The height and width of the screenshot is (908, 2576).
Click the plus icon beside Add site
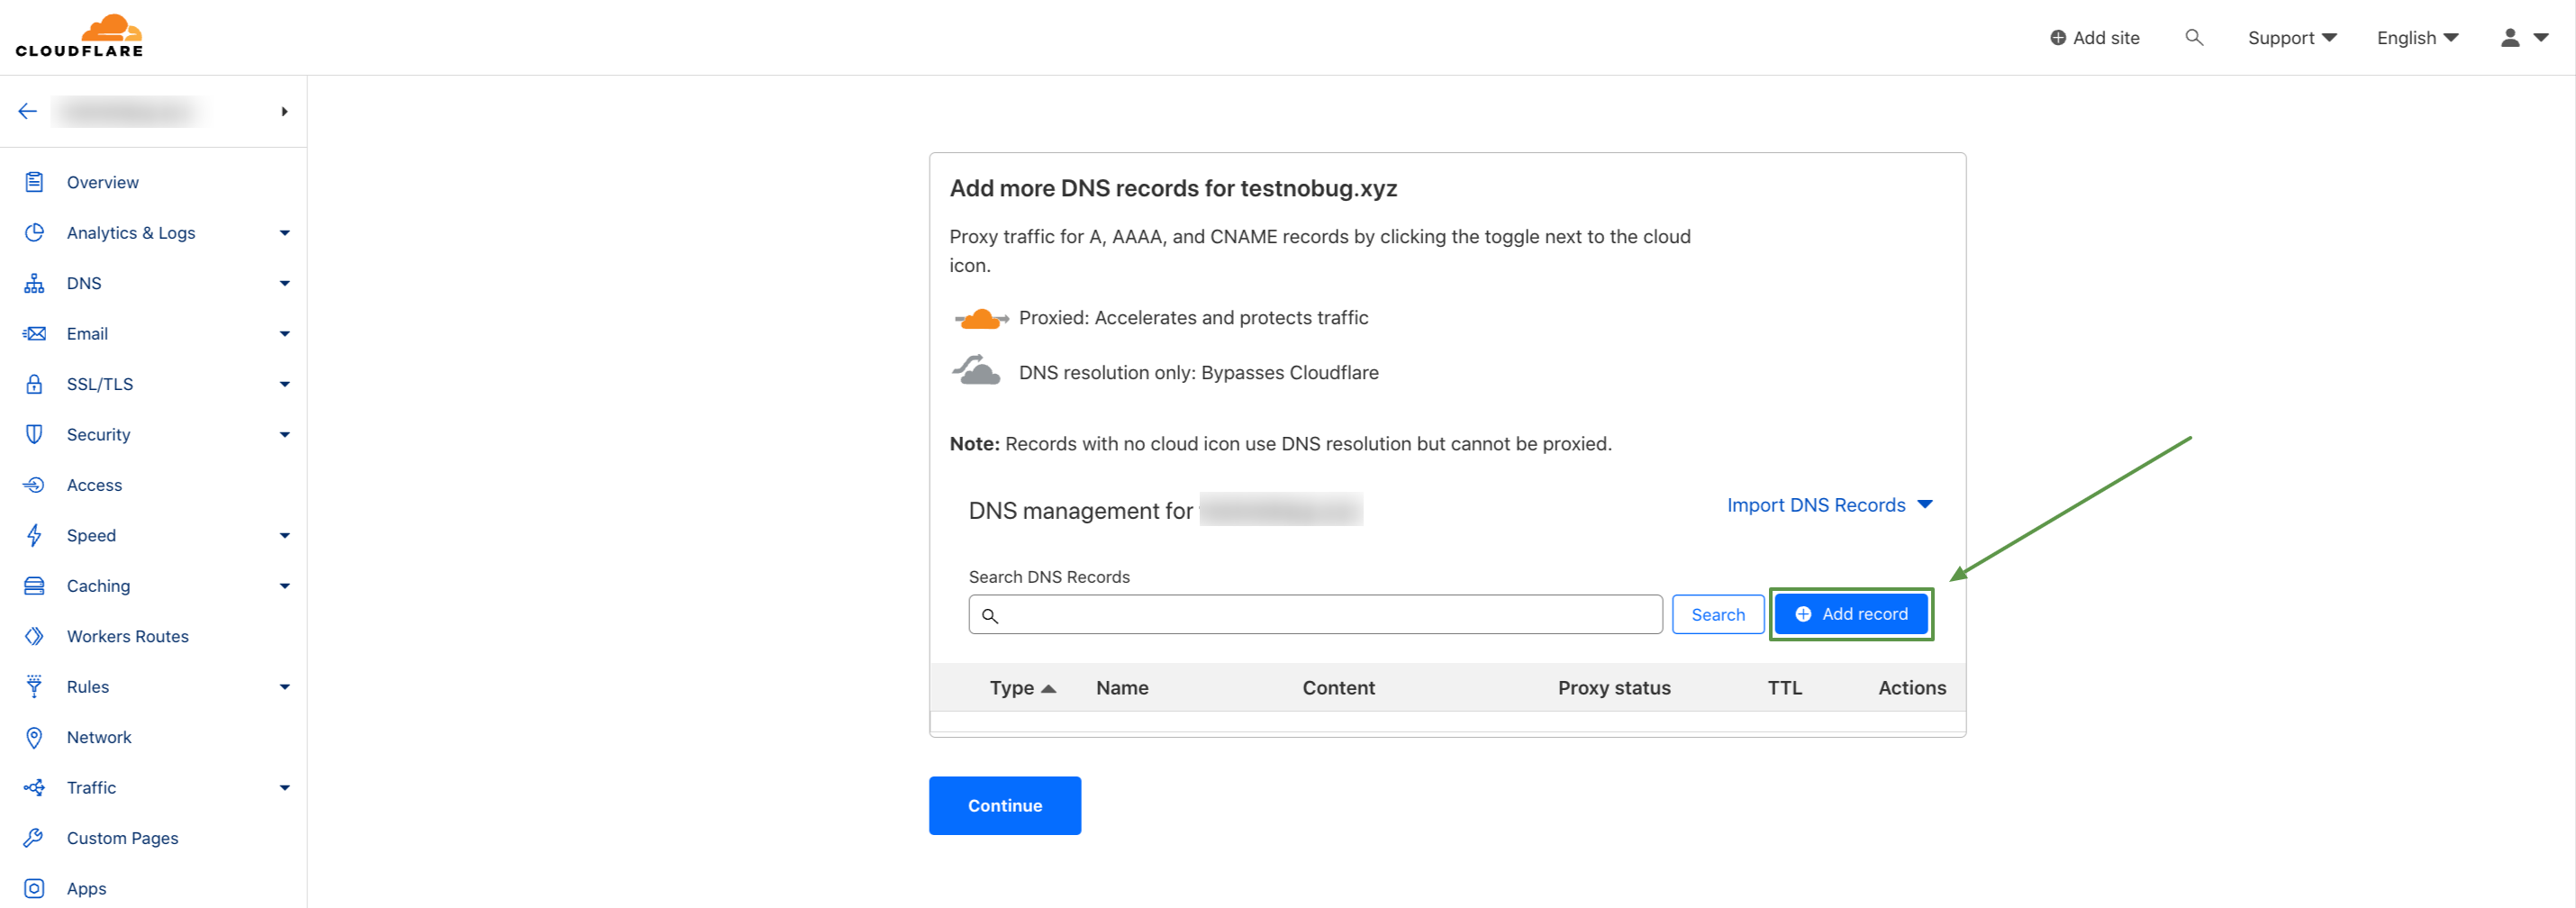click(2058, 37)
